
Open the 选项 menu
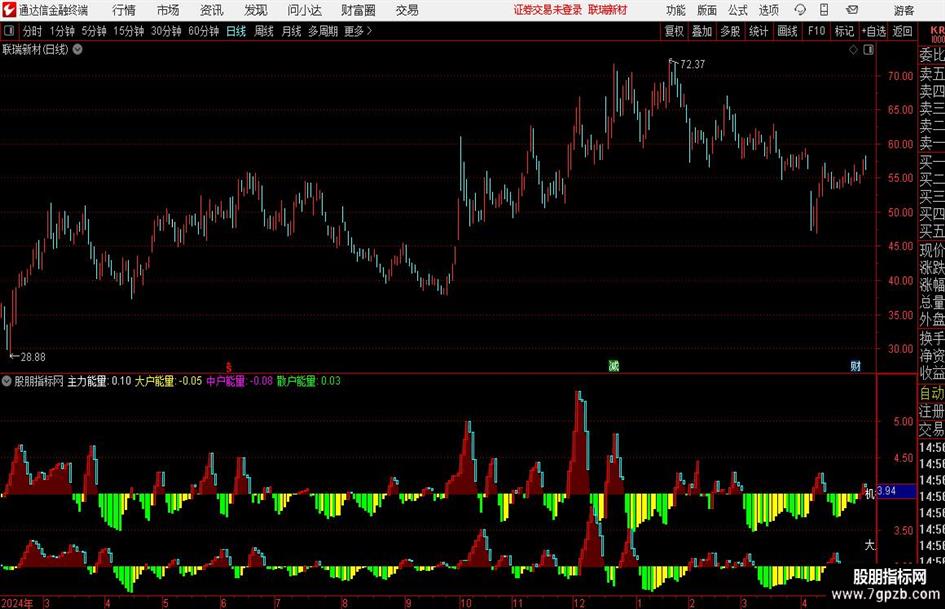tap(768, 10)
